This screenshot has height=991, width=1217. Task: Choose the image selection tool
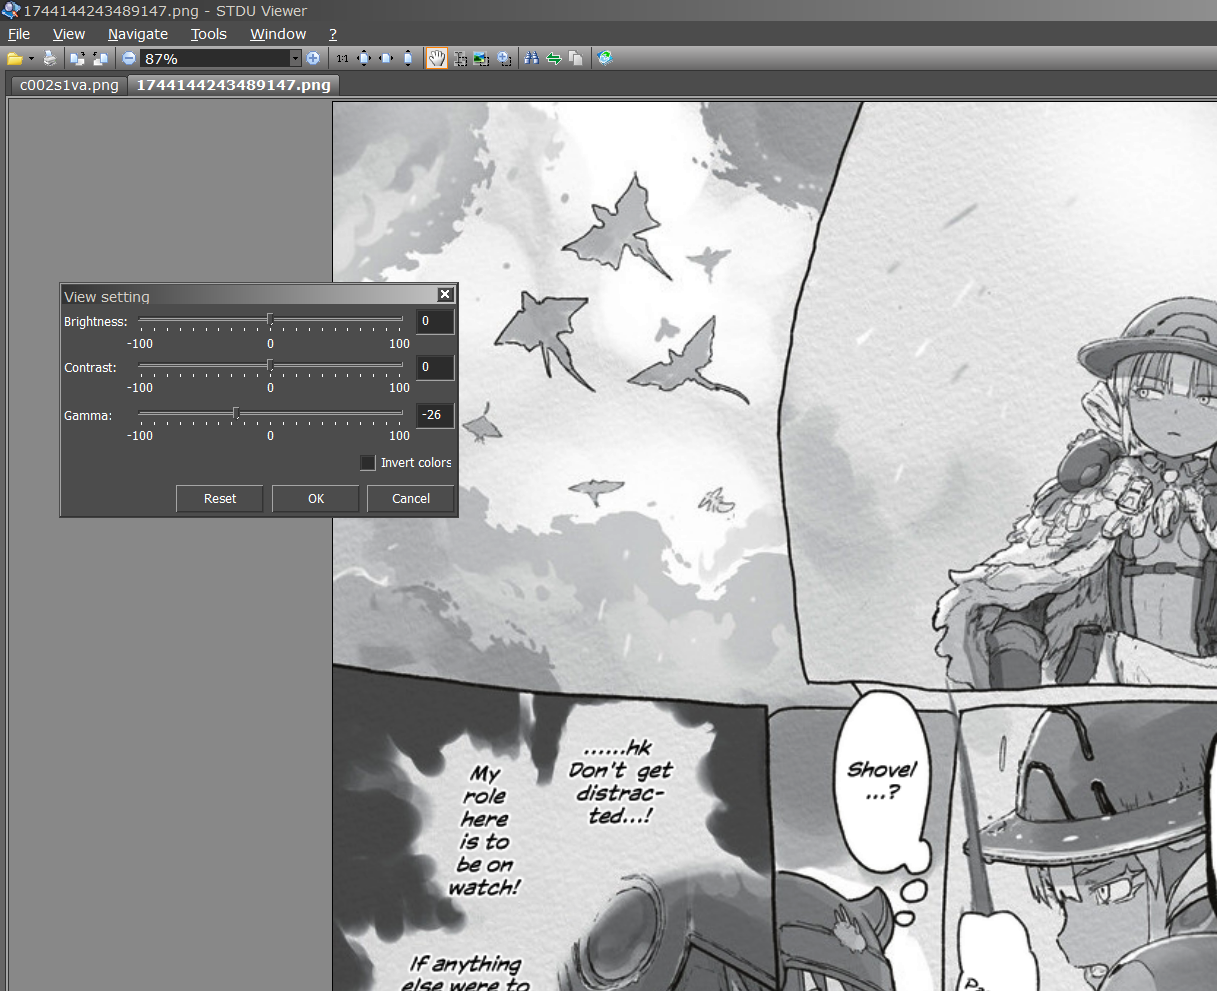coord(481,58)
